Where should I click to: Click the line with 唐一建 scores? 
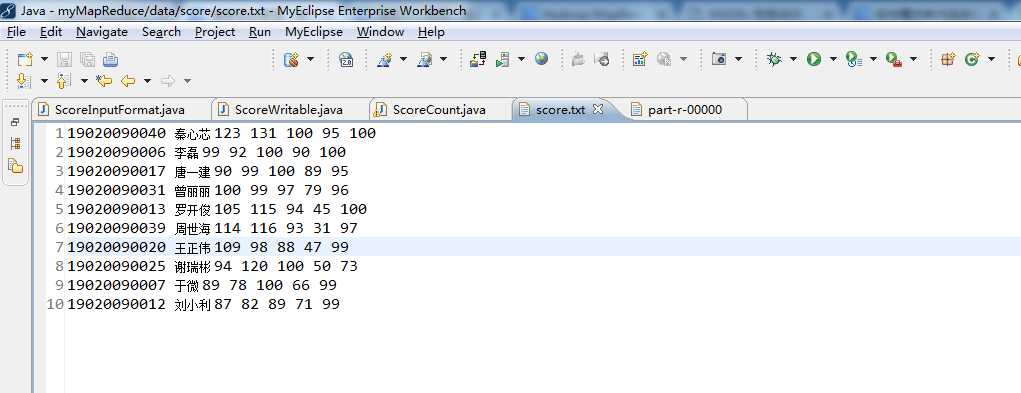pyautogui.click(x=208, y=171)
